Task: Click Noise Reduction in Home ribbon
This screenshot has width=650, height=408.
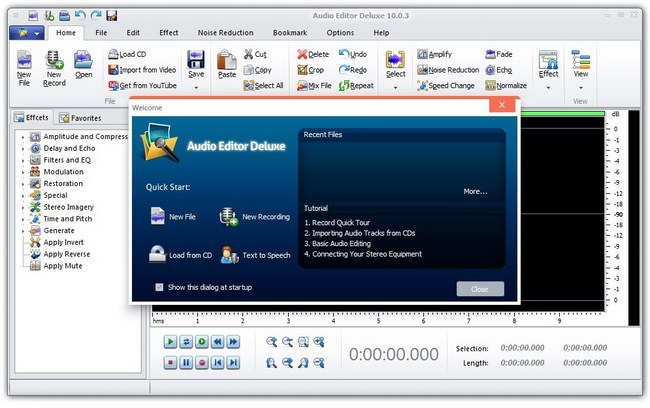Action: click(x=448, y=70)
